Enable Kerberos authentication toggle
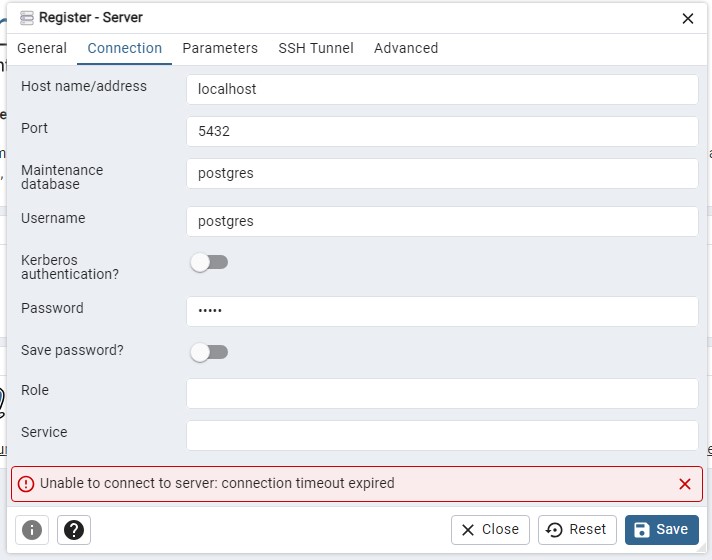Screen dimensions: 712x560 209,262
